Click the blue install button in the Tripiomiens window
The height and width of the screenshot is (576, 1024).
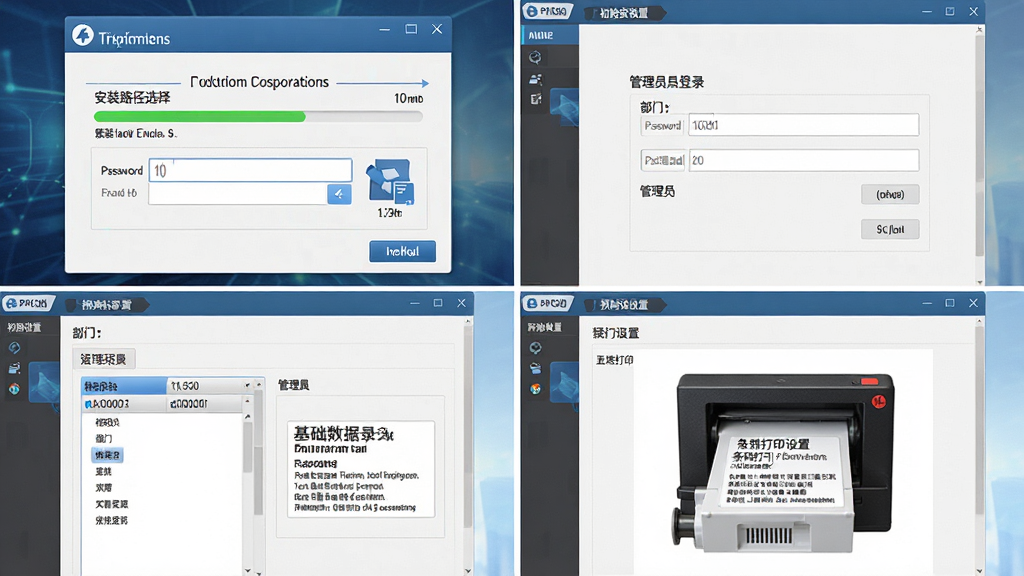tap(402, 251)
